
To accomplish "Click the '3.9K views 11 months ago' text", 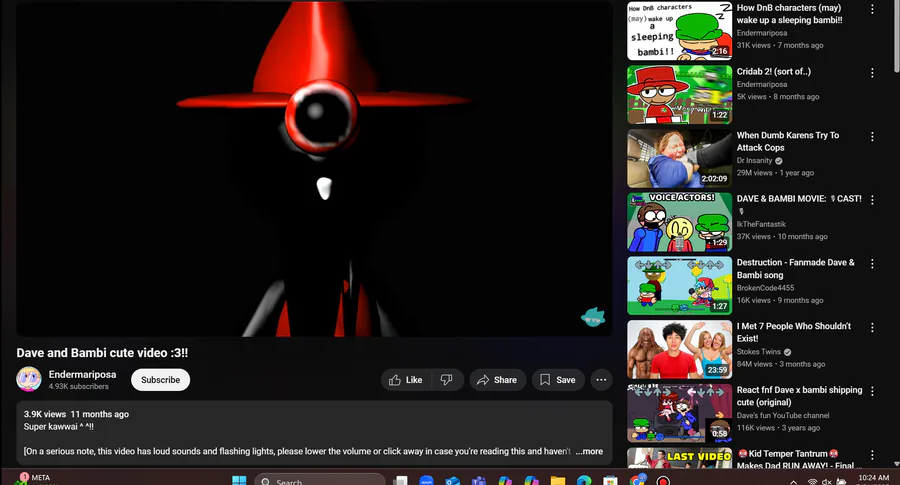I will [x=76, y=414].
